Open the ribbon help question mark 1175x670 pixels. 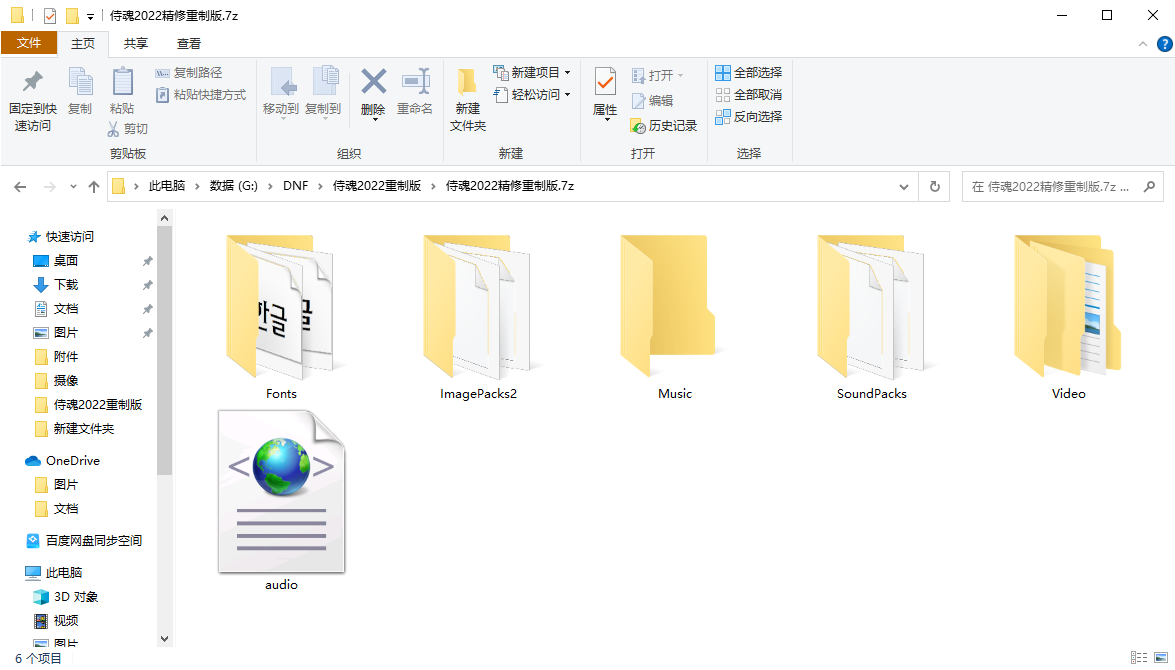pos(1165,43)
